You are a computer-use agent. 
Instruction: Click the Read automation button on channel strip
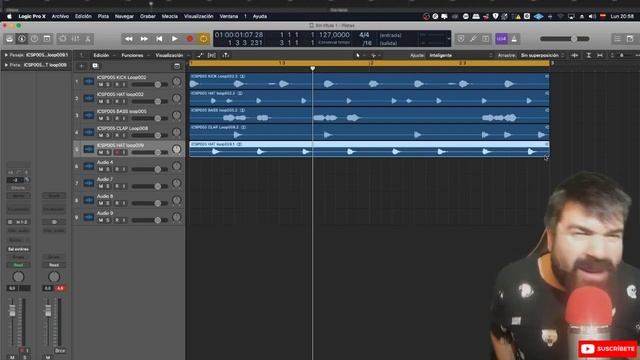tap(18, 265)
